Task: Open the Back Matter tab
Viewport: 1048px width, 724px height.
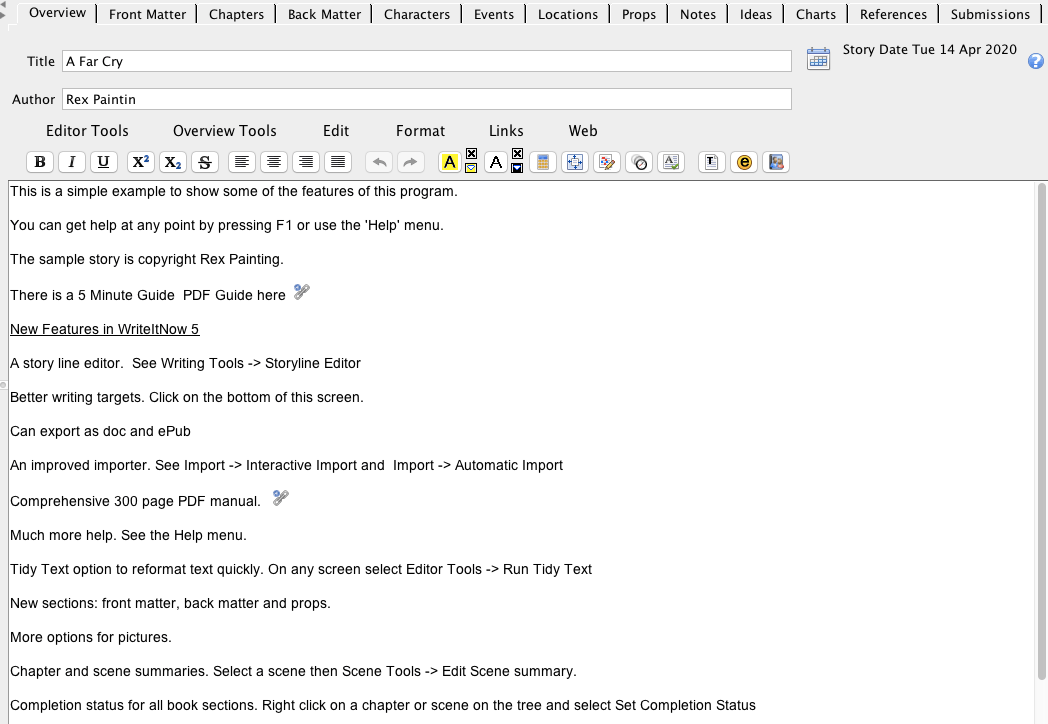Action: 324,14
